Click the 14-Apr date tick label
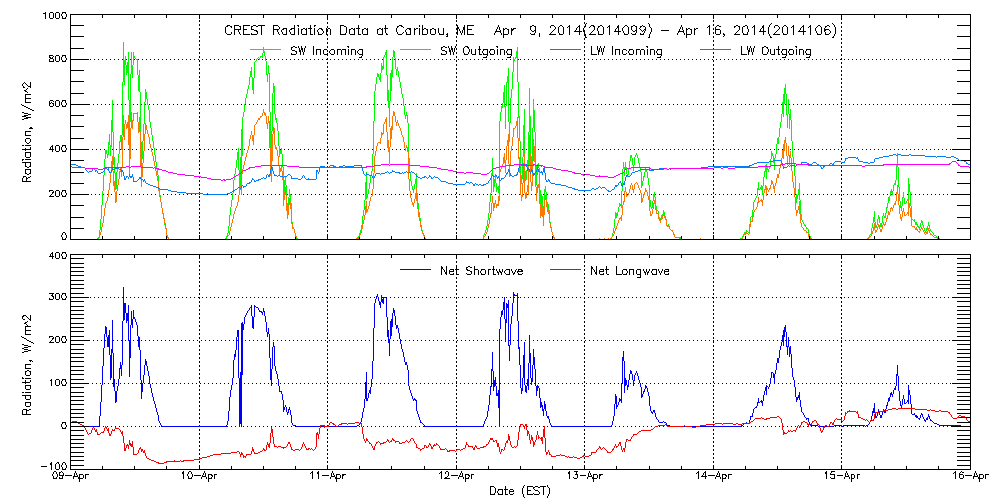This screenshot has width=1000, height=500. click(713, 478)
